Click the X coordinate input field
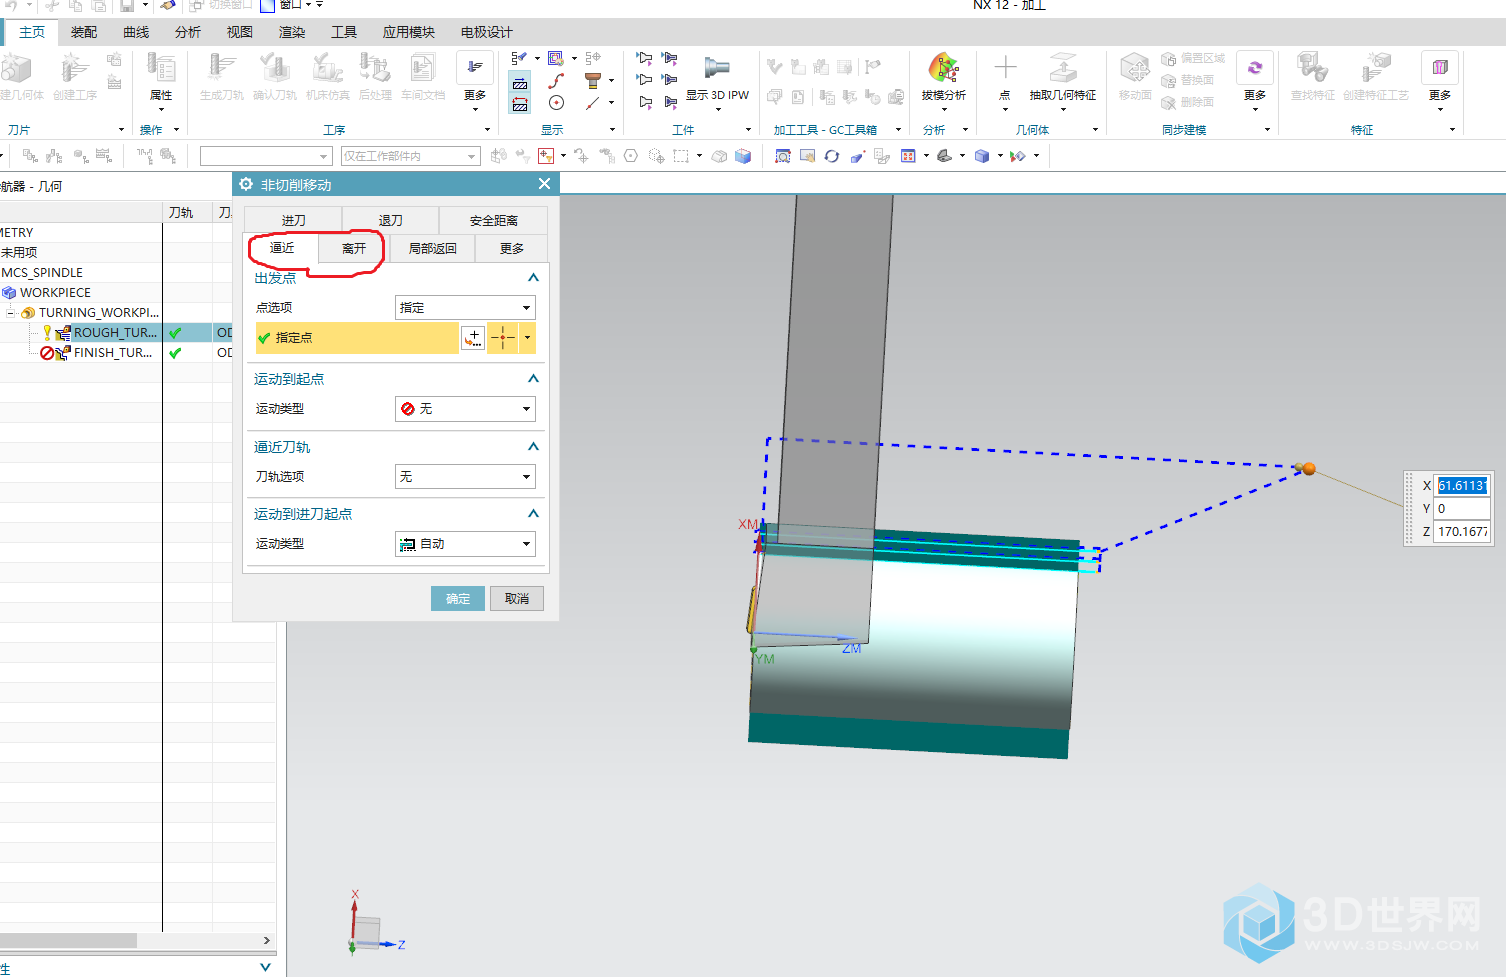Image resolution: width=1506 pixels, height=977 pixels. coord(1462,486)
